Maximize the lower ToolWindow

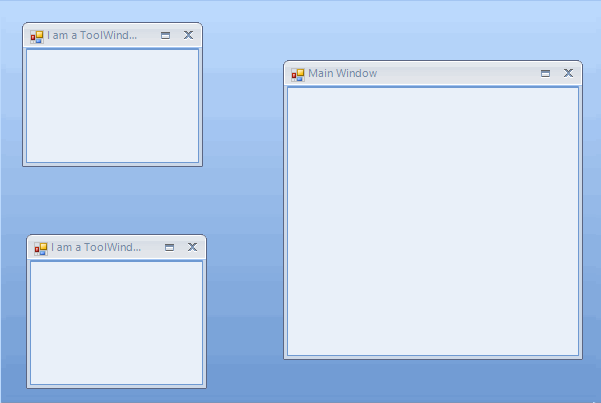pyautogui.click(x=170, y=247)
